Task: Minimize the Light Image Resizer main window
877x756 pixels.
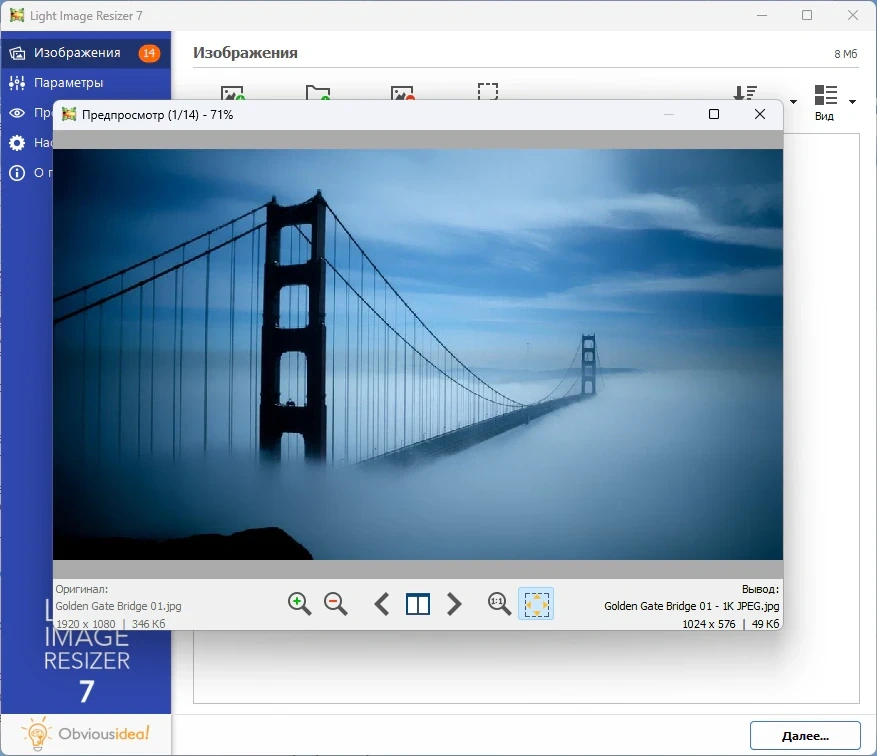Action: click(x=762, y=15)
